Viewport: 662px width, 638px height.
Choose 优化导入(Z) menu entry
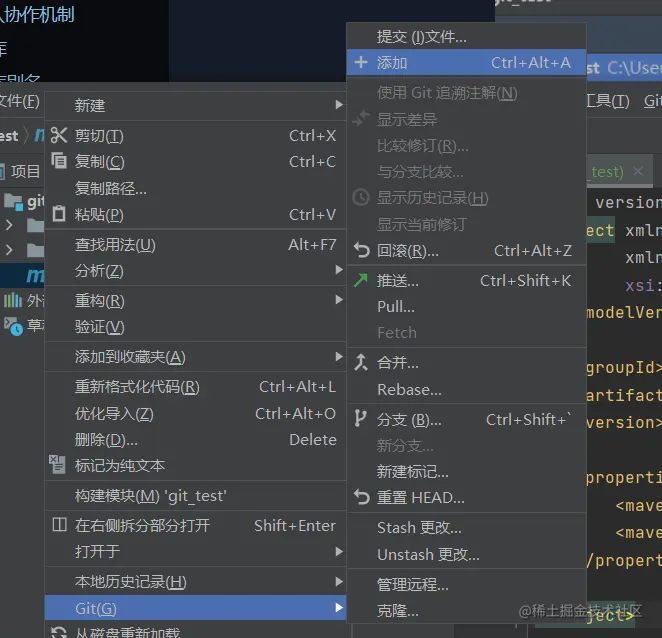coord(195,413)
